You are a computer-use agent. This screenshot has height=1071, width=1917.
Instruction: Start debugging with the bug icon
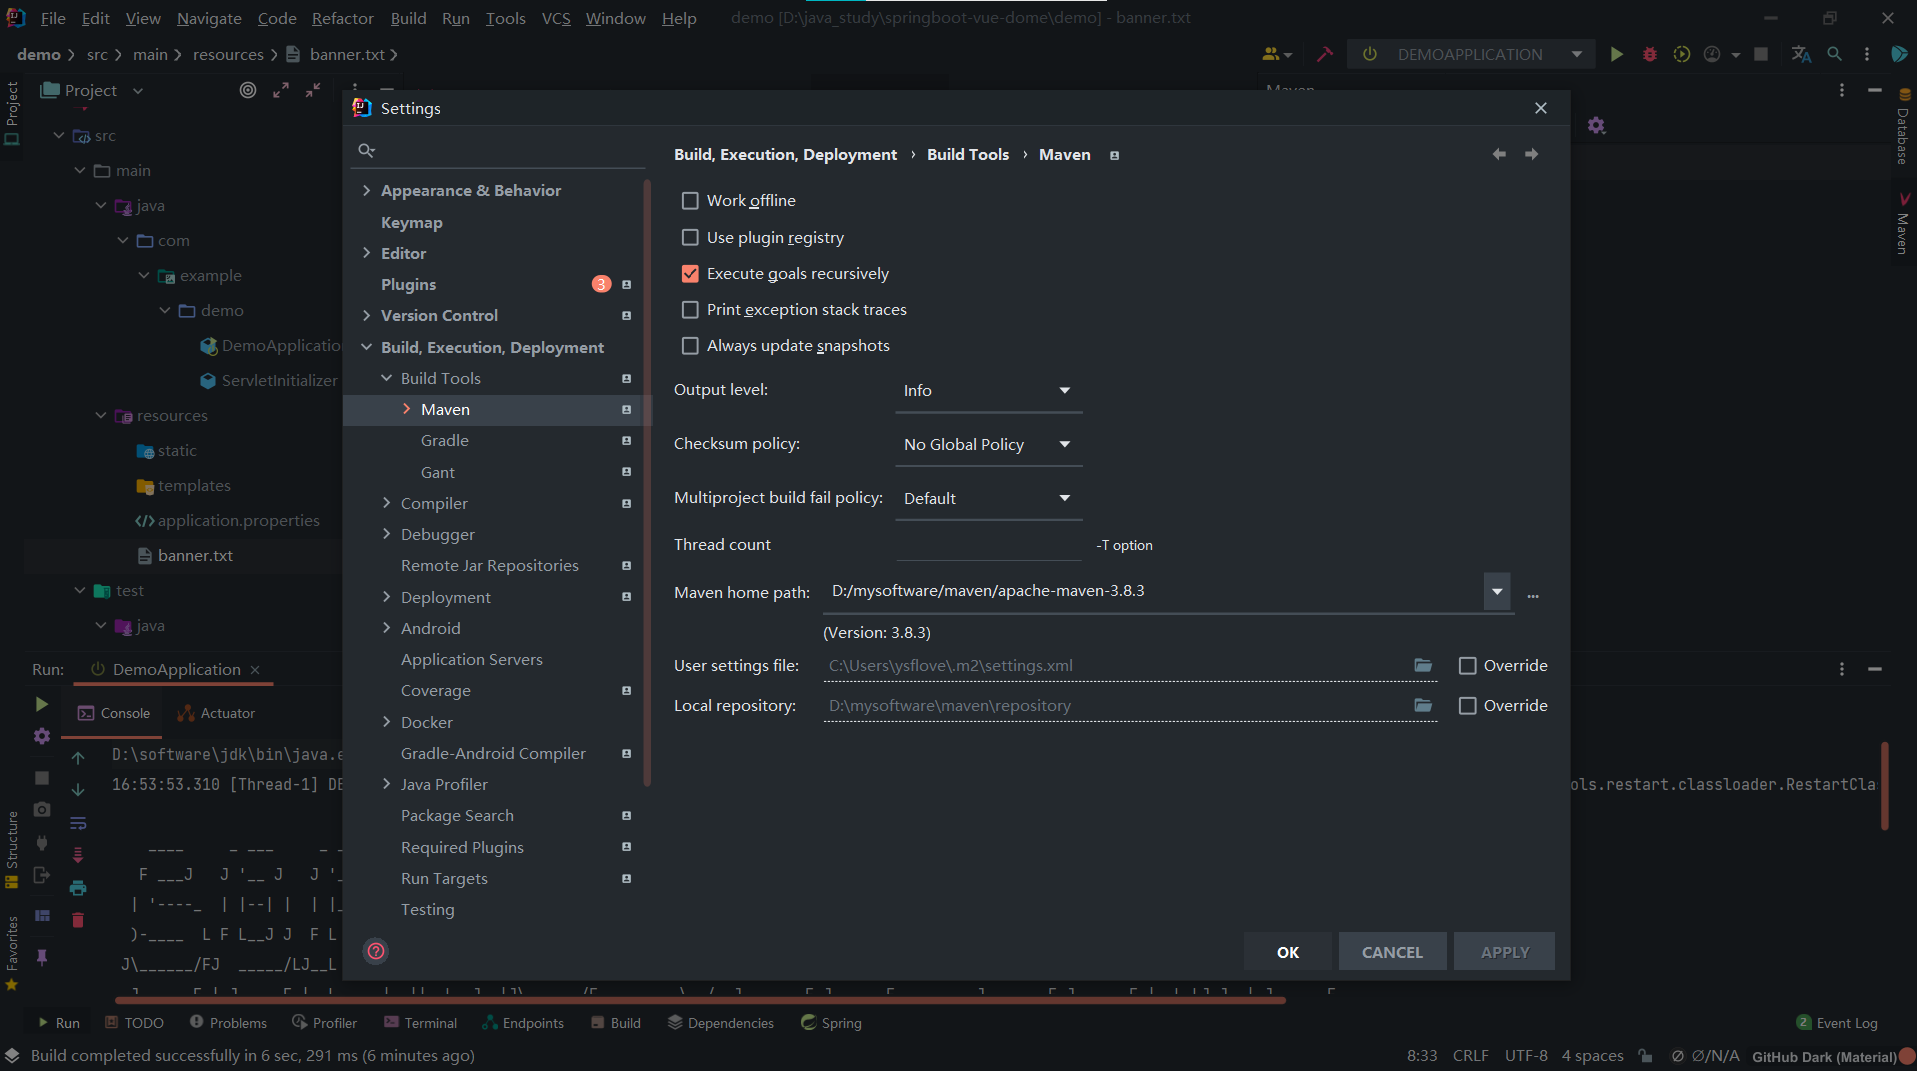tap(1649, 54)
